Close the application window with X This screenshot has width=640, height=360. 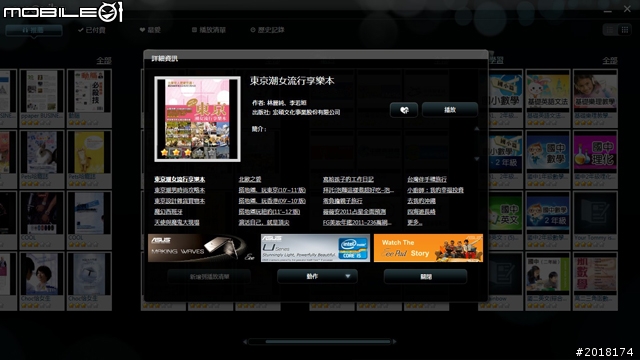coord(627,9)
